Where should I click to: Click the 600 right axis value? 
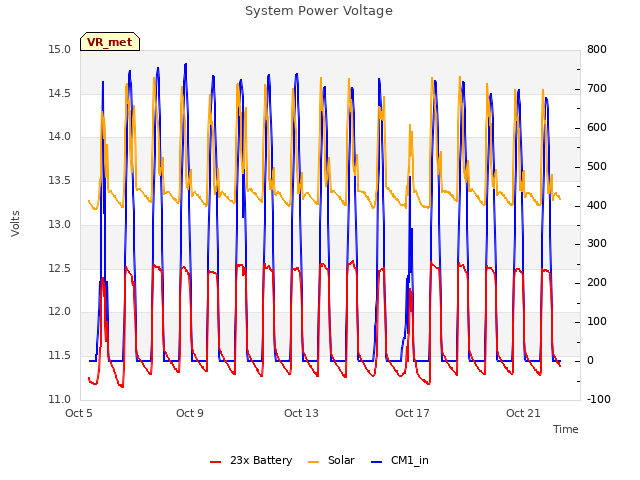click(597, 128)
